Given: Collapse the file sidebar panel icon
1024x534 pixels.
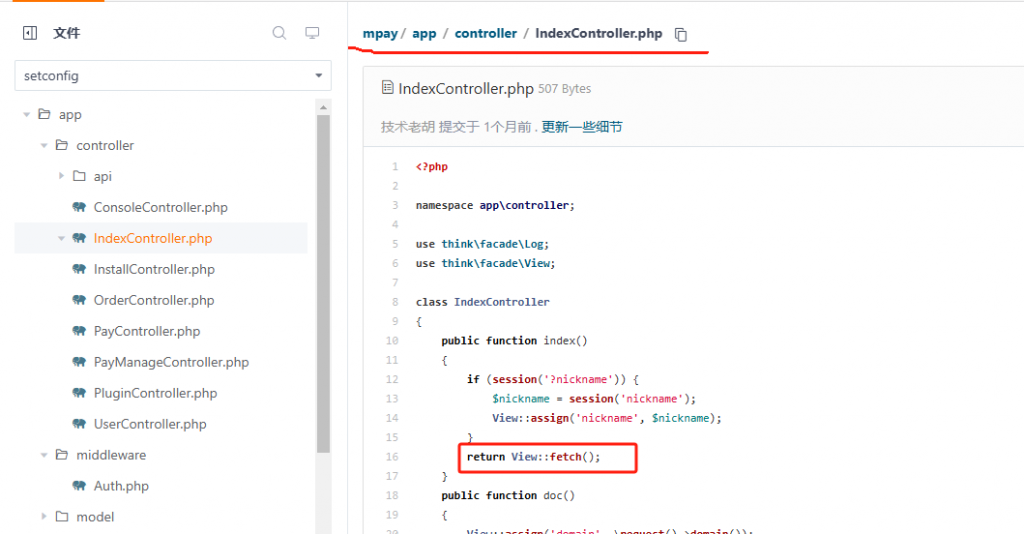Looking at the screenshot, I should (30, 33).
